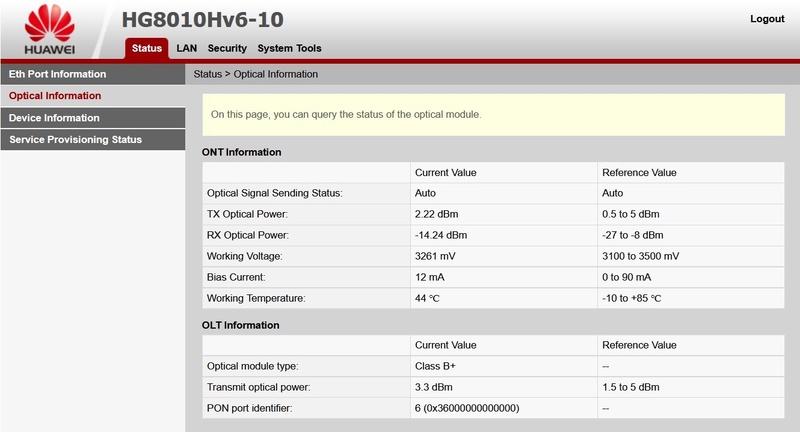
Task: Click the PON port identifier value
Action: (x=467, y=408)
